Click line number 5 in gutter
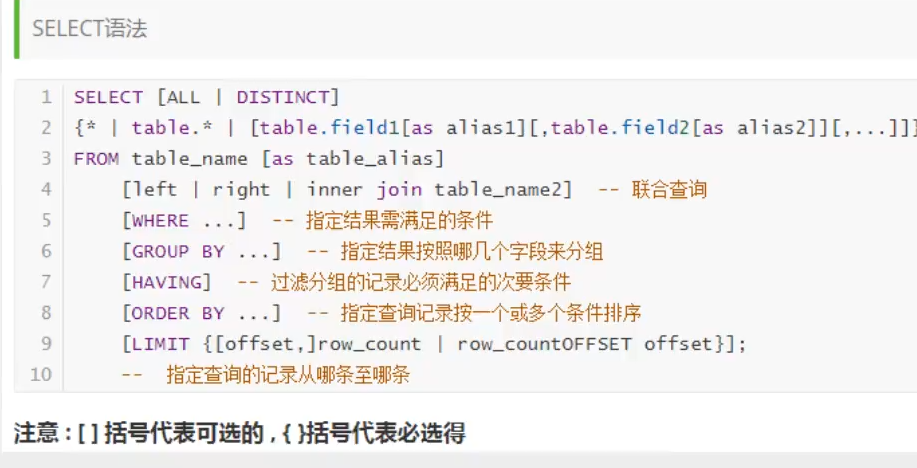Viewport: 917px width, 468px height. coord(46,220)
